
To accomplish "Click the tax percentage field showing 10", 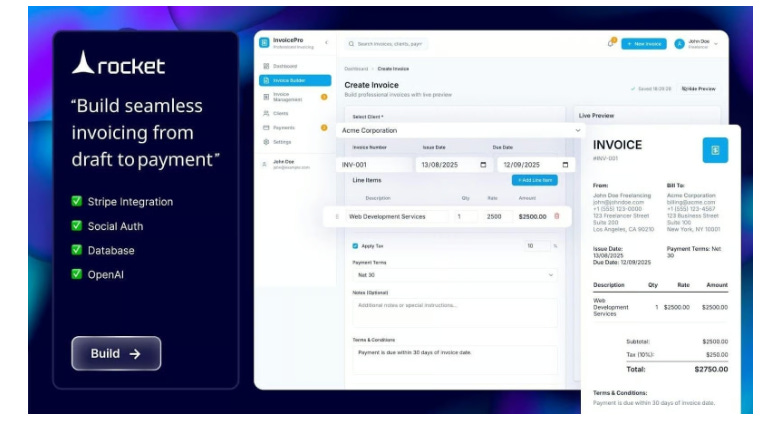I will (x=537, y=246).
